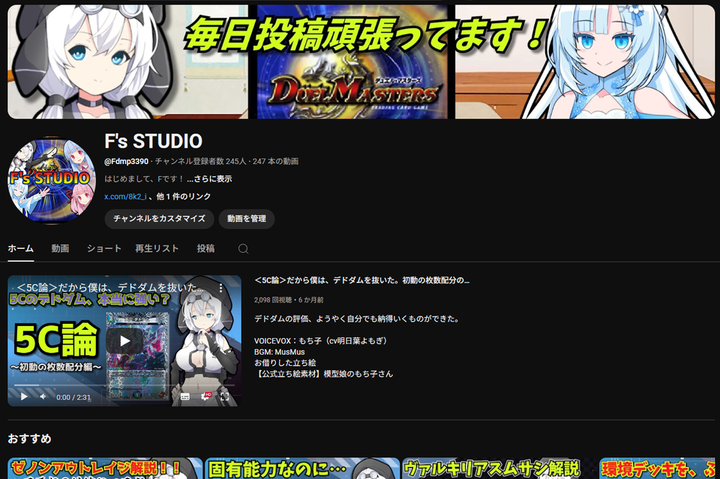Click the BGM: MusMus description line
720x479 pixels.
[x=279, y=352]
